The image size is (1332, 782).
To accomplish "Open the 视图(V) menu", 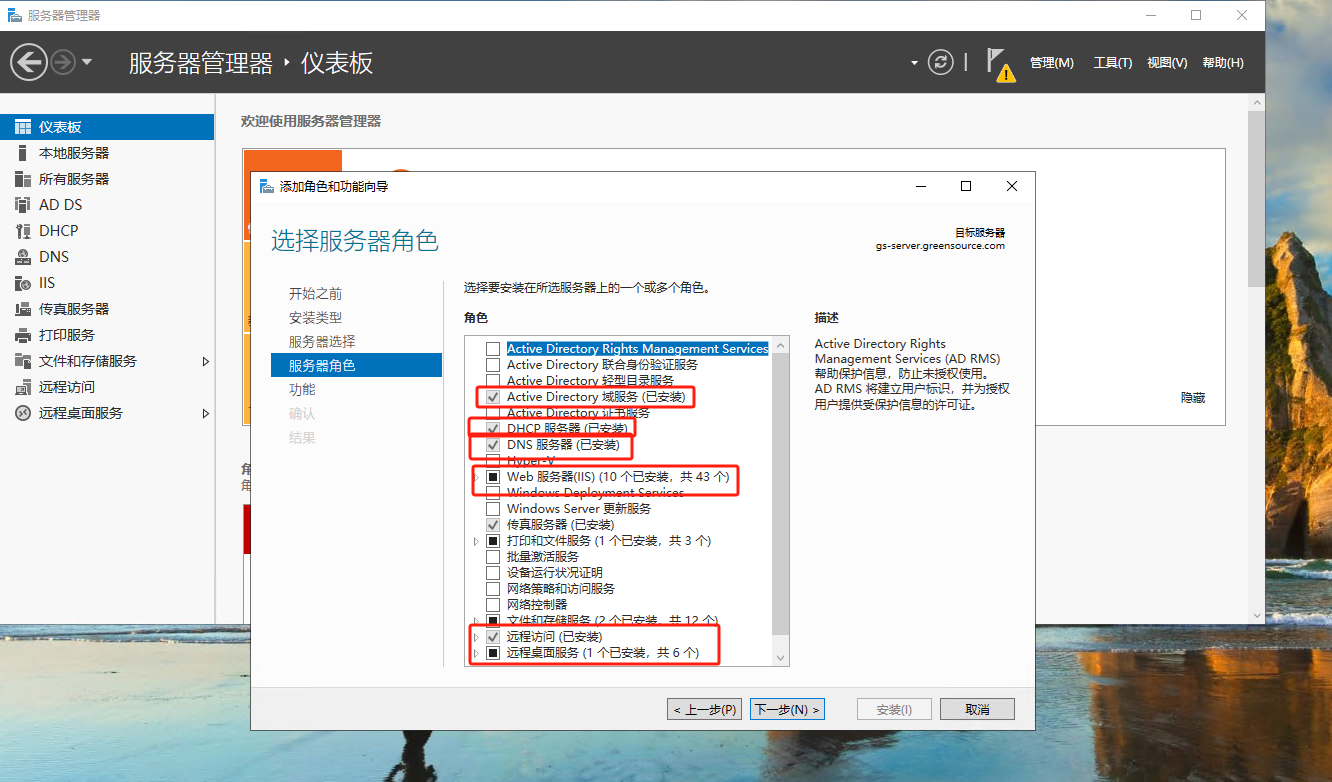I will [x=1167, y=63].
